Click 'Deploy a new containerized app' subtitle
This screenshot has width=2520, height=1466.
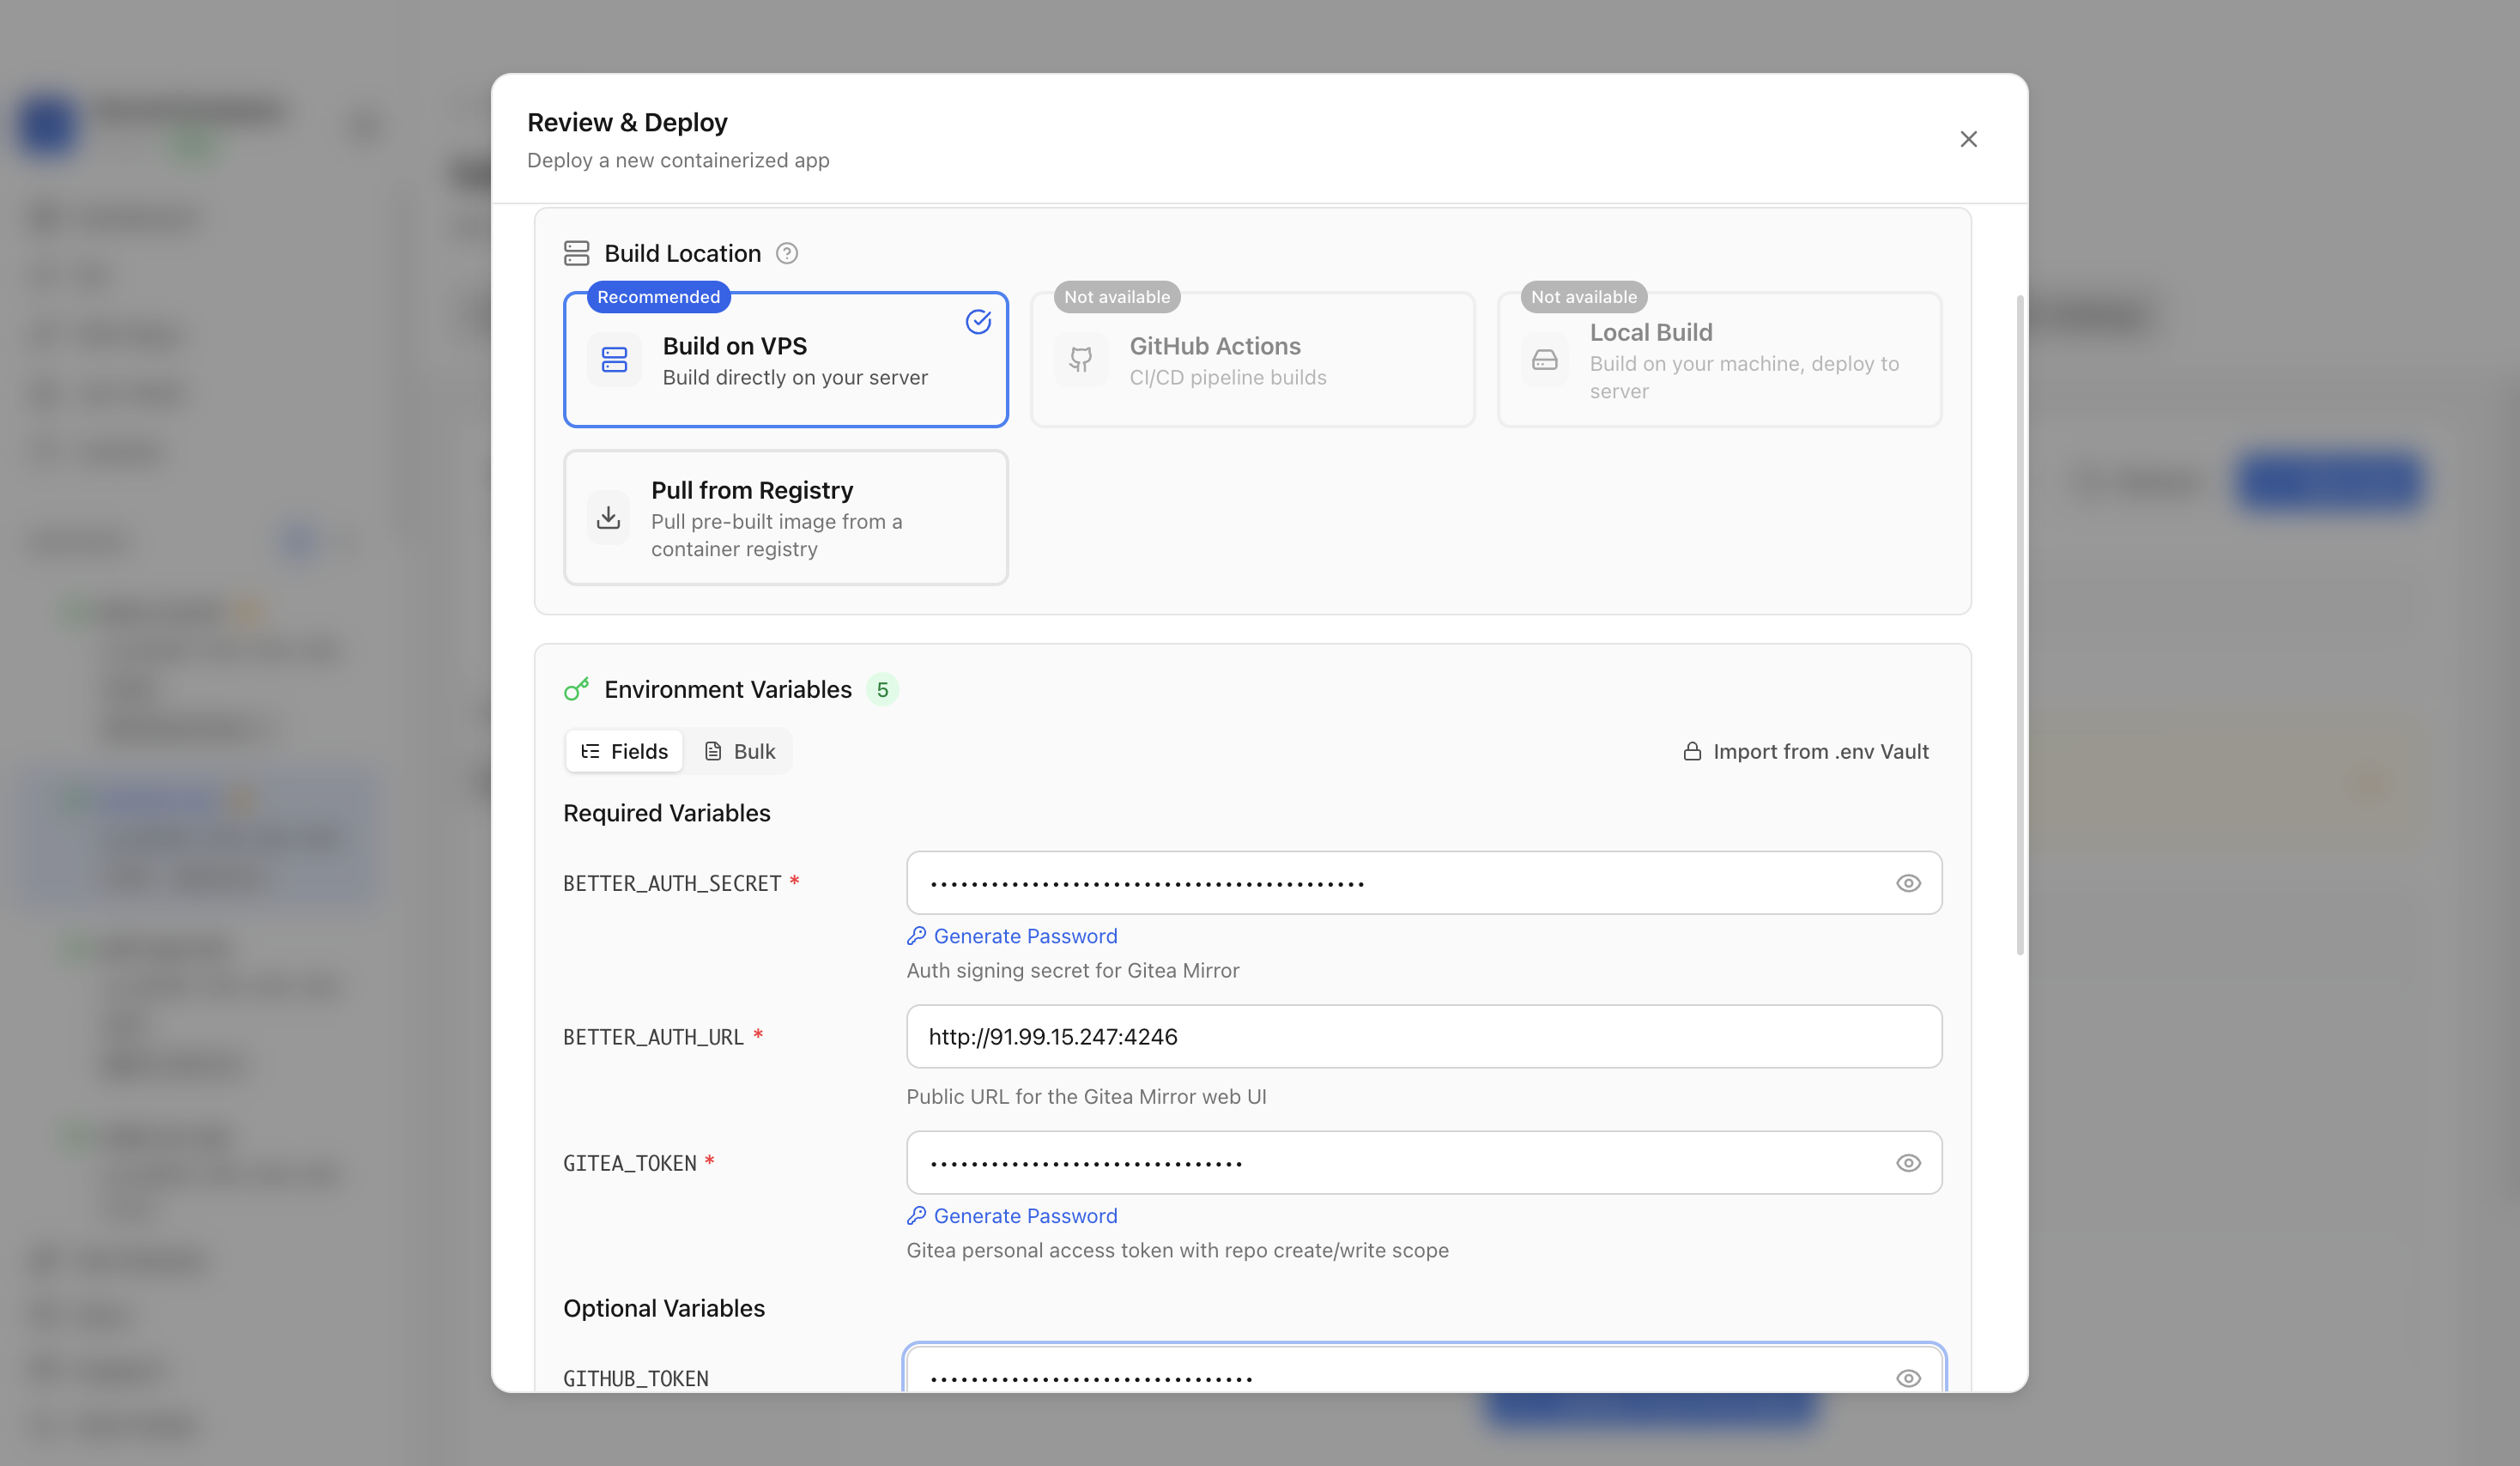[x=678, y=161]
